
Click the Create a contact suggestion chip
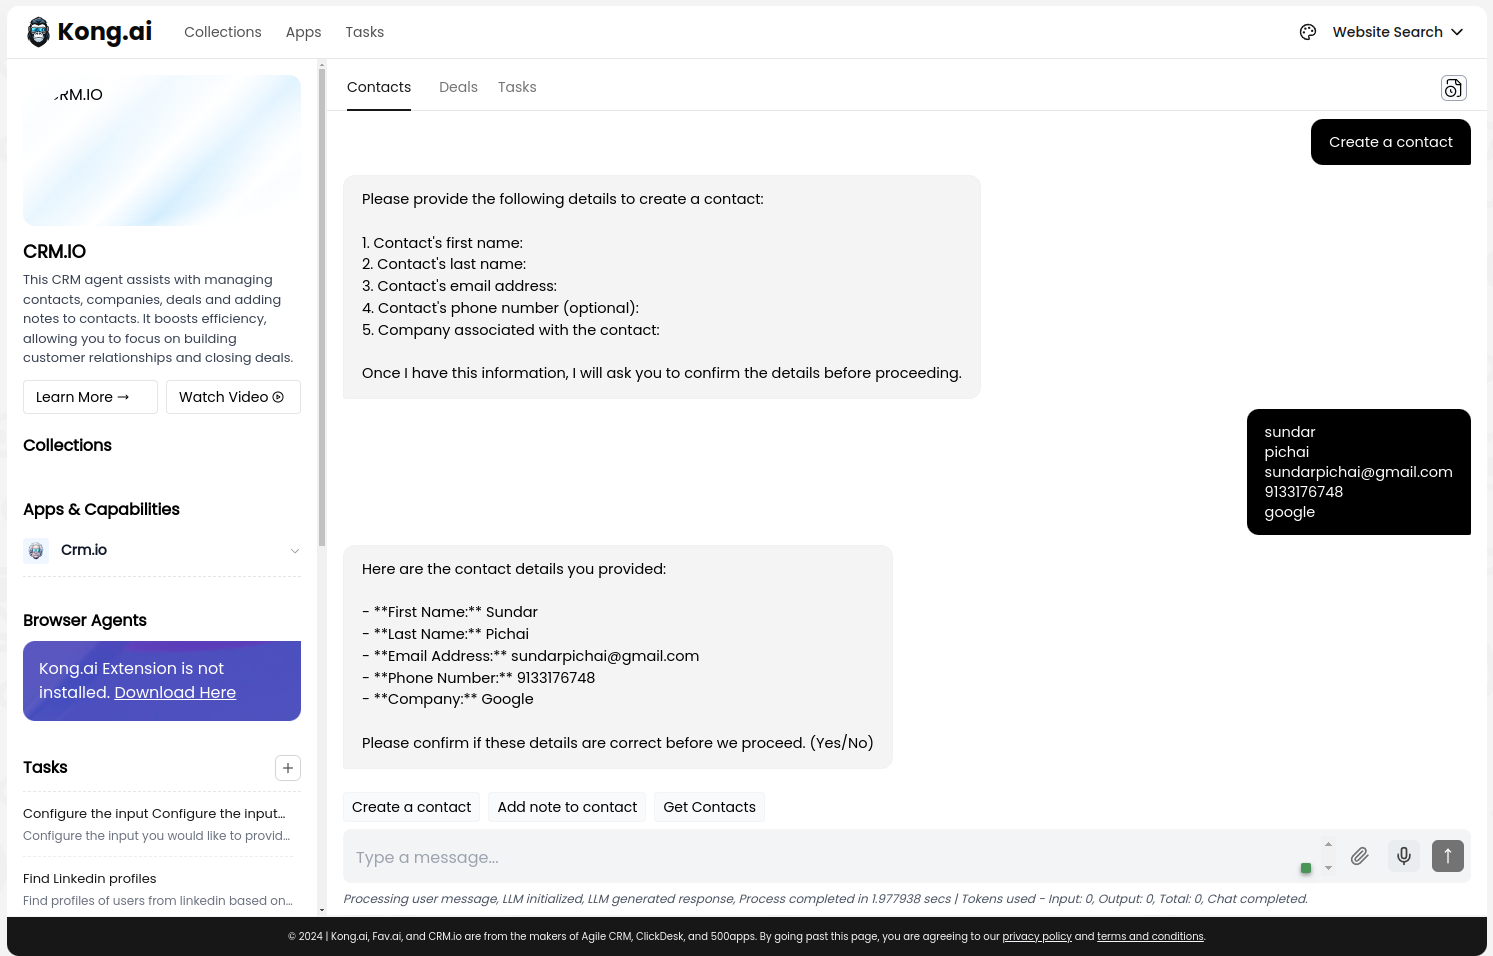point(411,807)
